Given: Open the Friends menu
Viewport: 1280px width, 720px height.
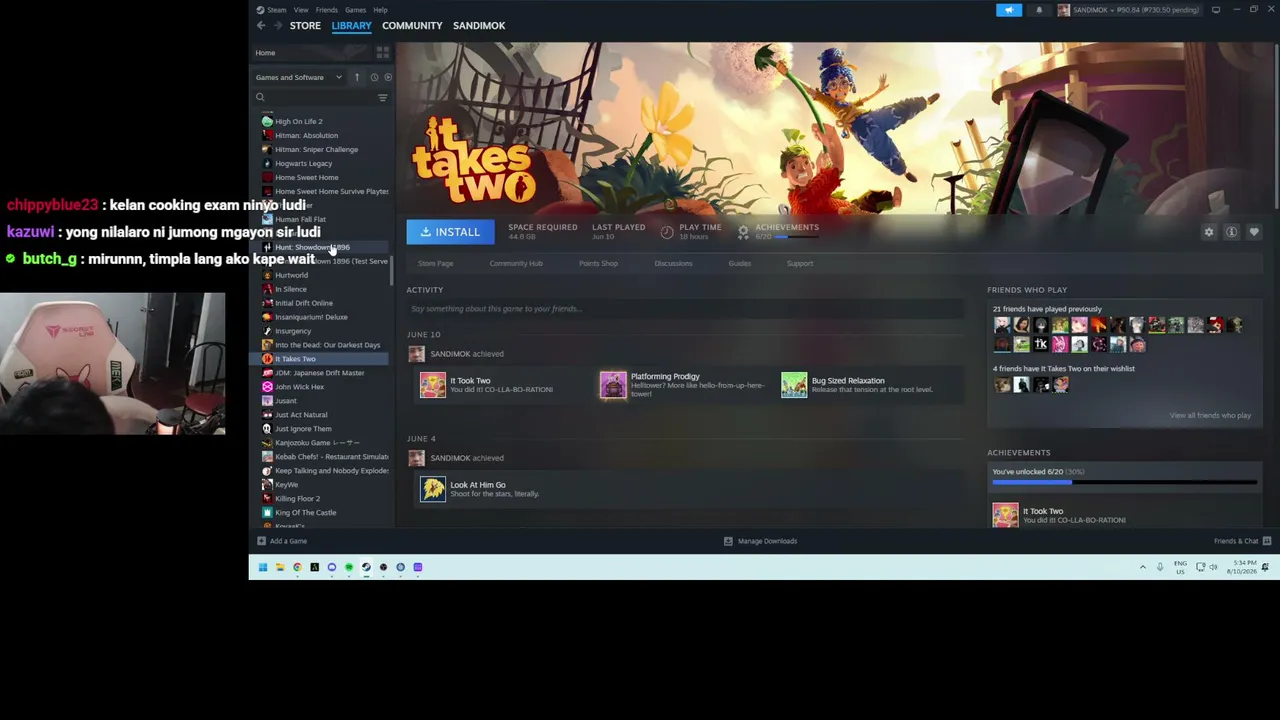Looking at the screenshot, I should [327, 10].
